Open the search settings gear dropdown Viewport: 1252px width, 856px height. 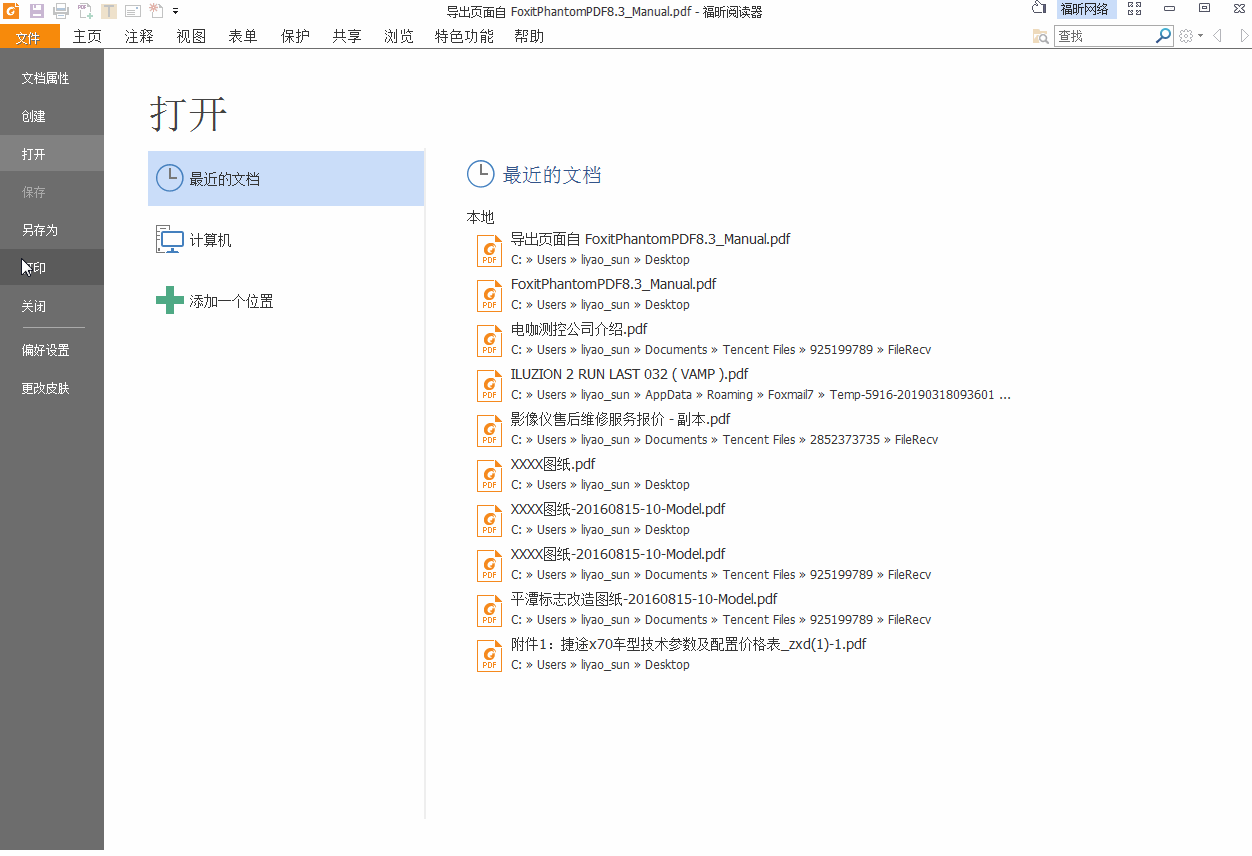coord(1190,36)
